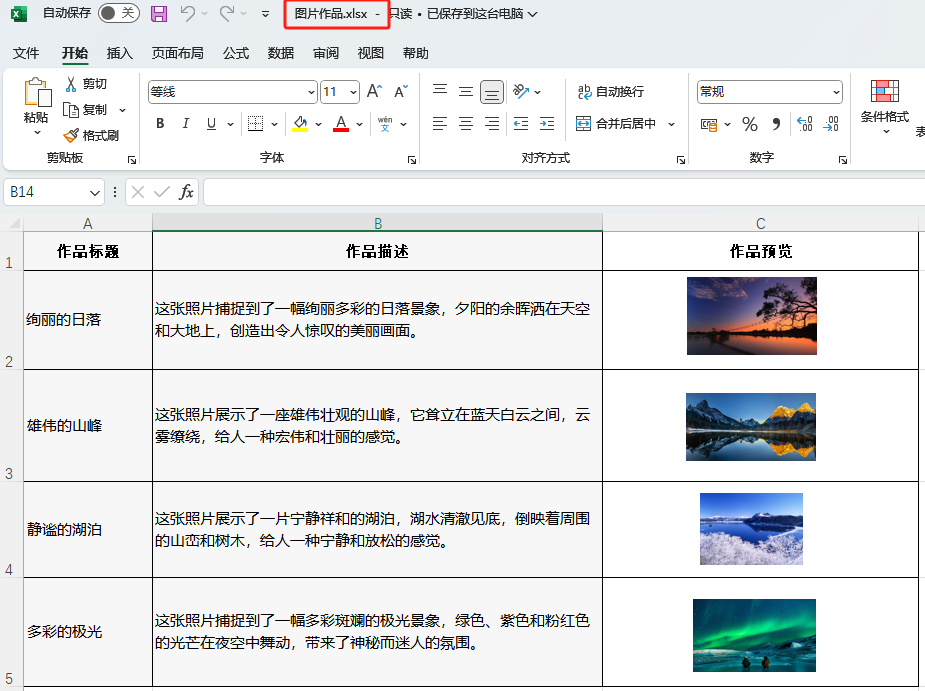Click the Save disk icon
The width and height of the screenshot is (925, 691).
pyautogui.click(x=160, y=14)
